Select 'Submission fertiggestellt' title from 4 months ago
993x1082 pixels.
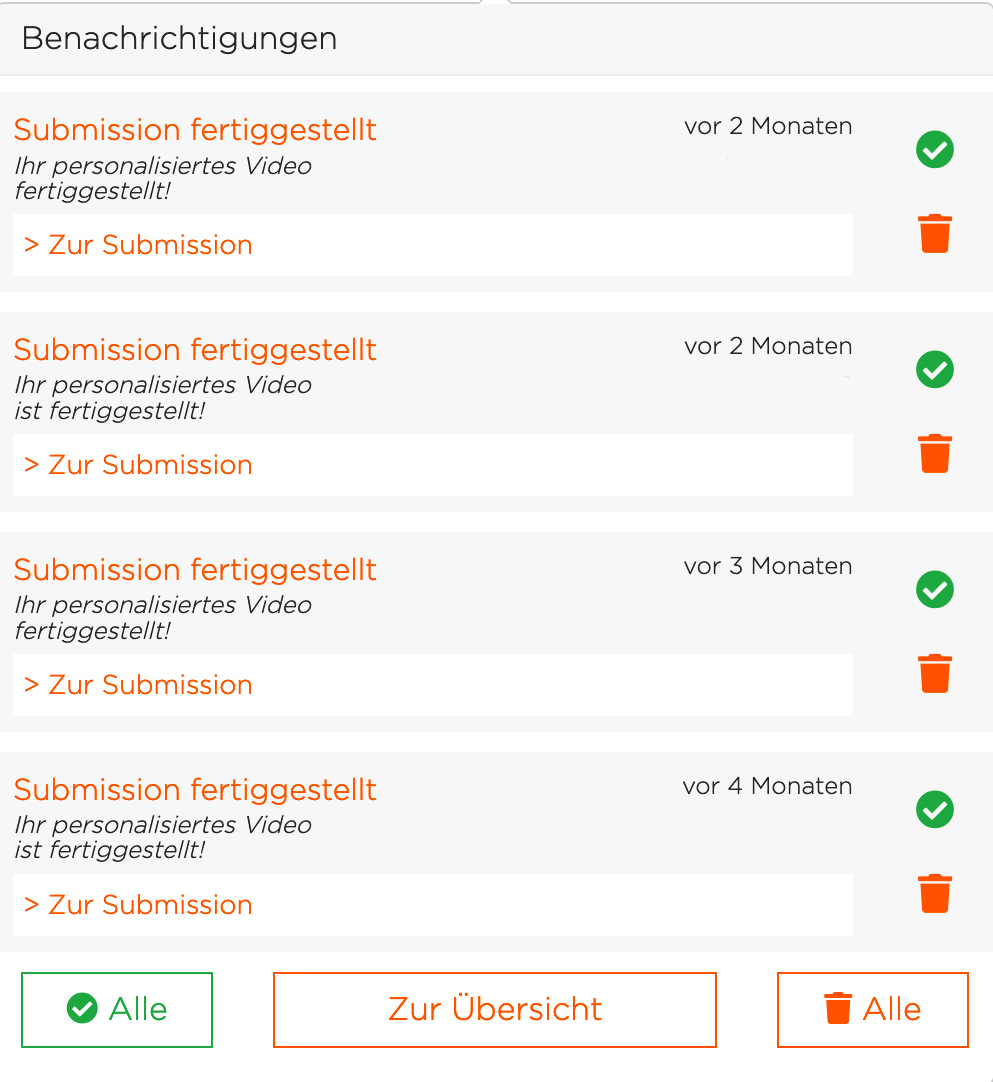click(195, 791)
